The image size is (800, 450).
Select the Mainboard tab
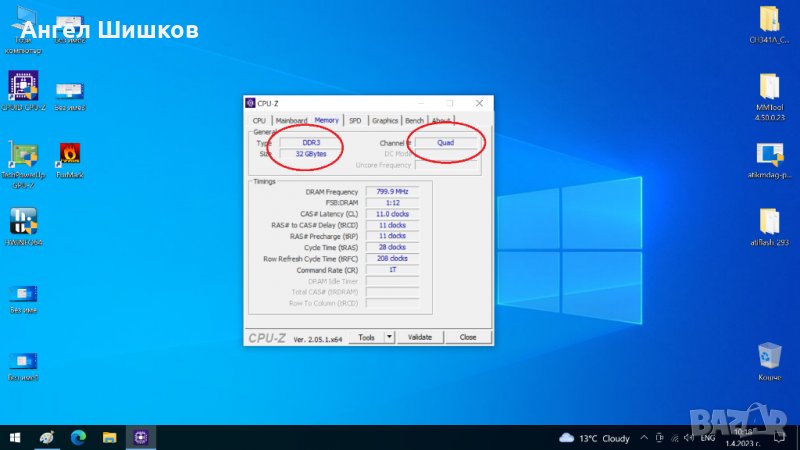[x=291, y=120]
